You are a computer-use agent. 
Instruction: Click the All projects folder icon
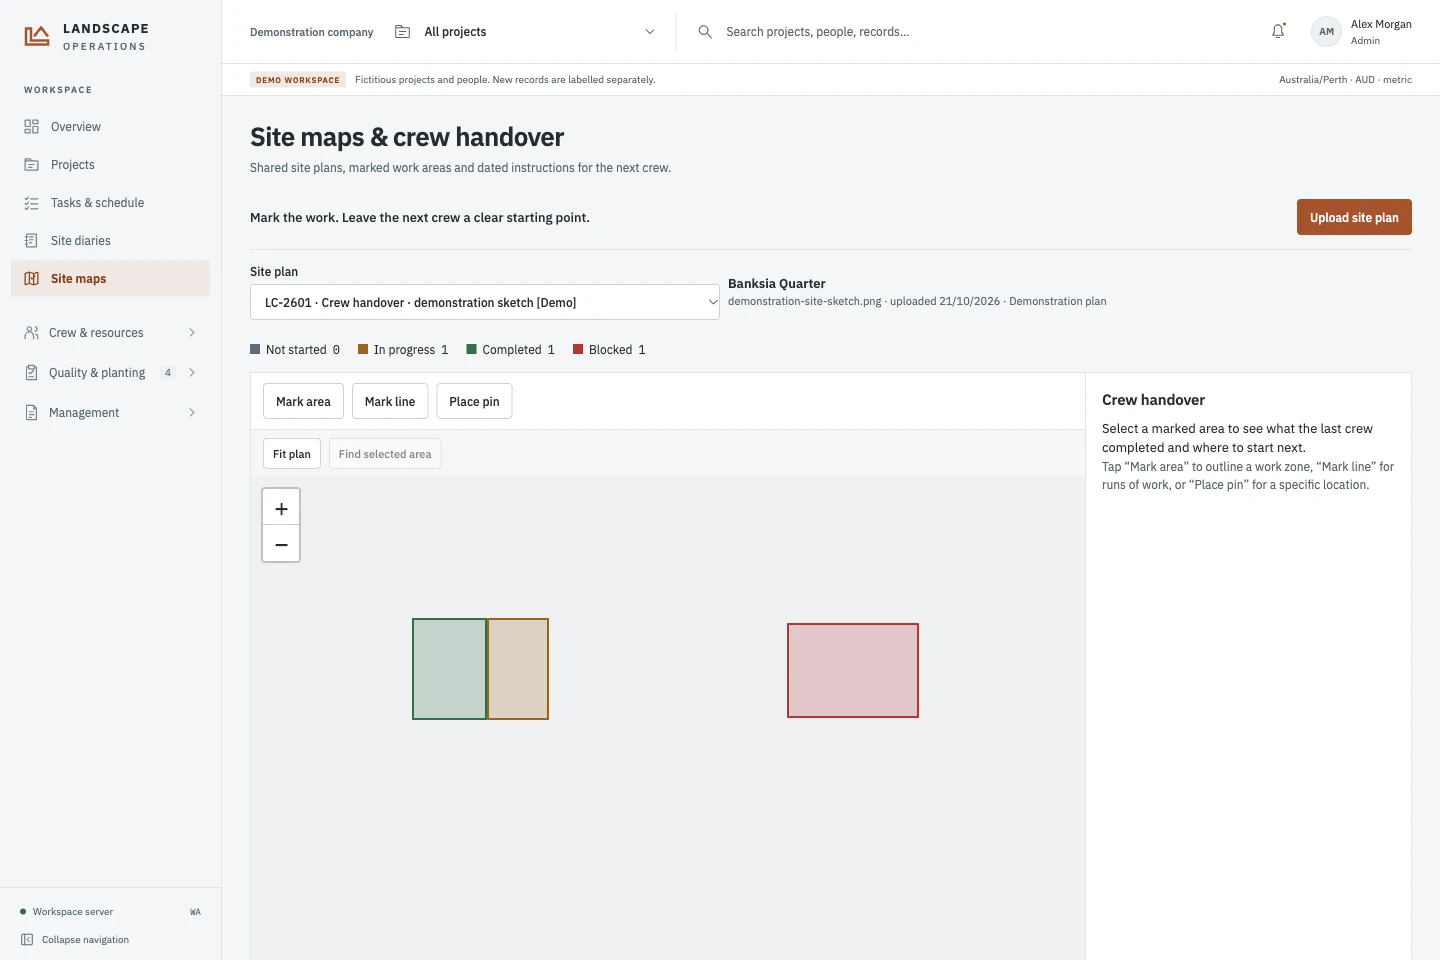click(x=403, y=32)
